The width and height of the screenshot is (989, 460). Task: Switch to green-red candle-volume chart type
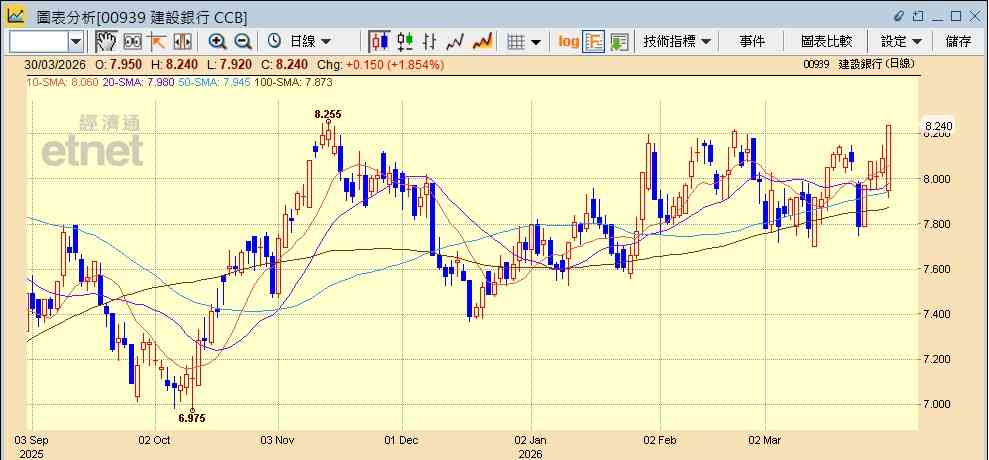pyautogui.click(x=406, y=42)
